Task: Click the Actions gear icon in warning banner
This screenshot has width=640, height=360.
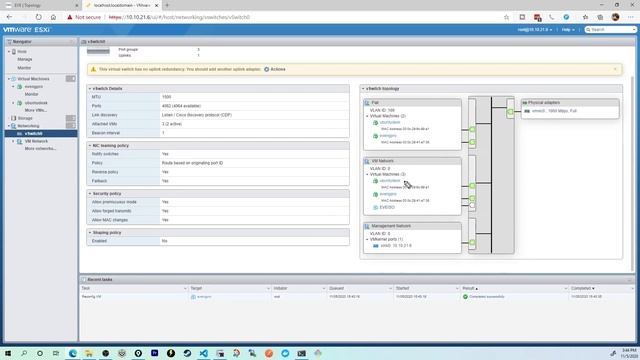Action: 267,69
